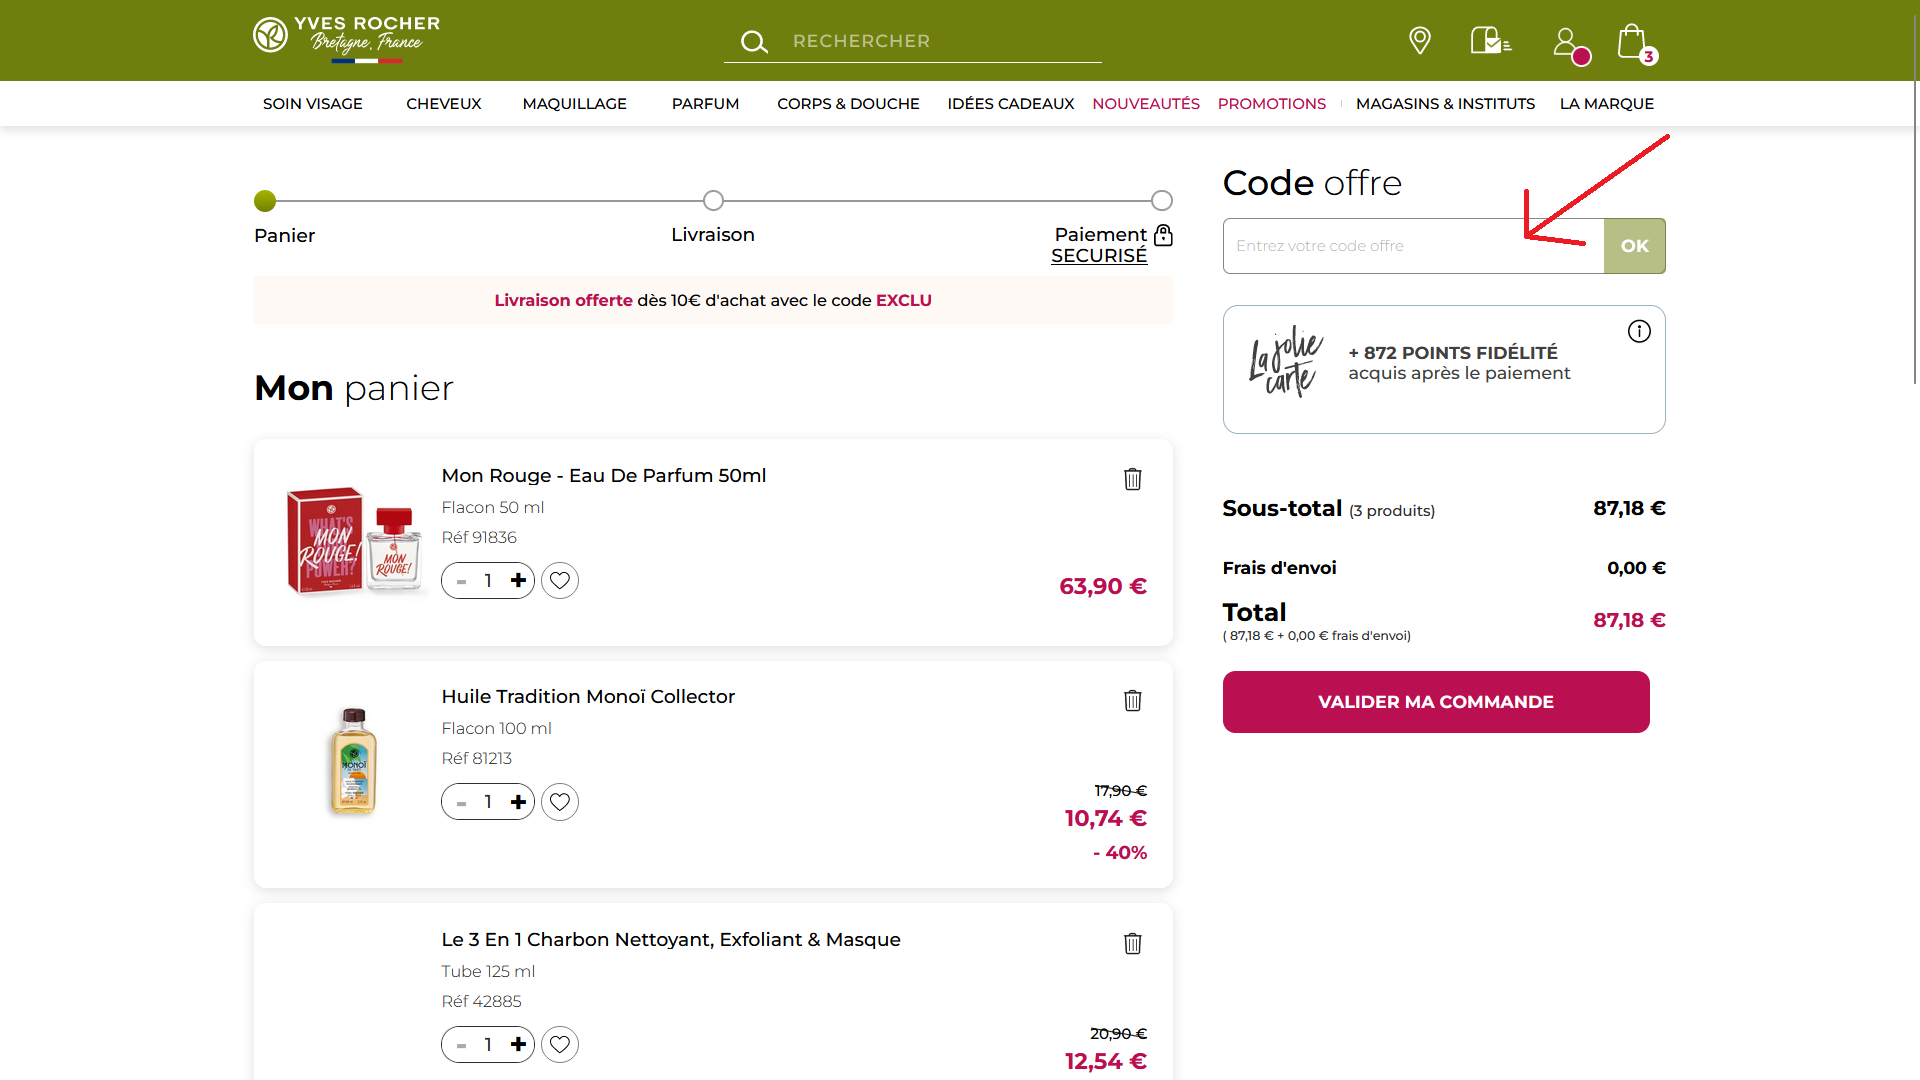
Task: Decrease Huile Monoï quantity with minus
Action: coord(461,803)
